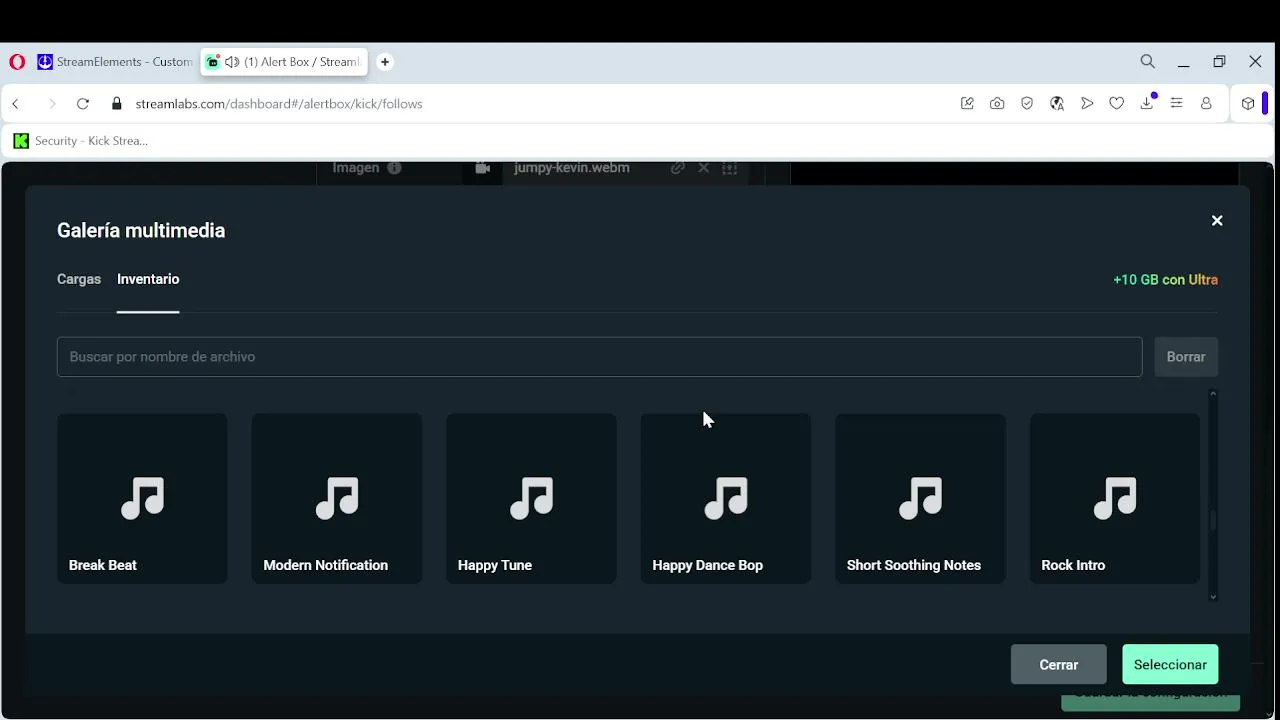Open the extensions cube icon

(x=1248, y=104)
